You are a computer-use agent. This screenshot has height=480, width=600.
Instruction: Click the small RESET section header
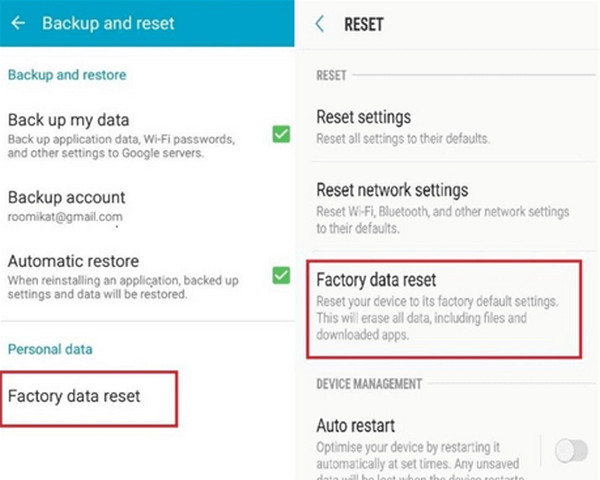(x=331, y=75)
